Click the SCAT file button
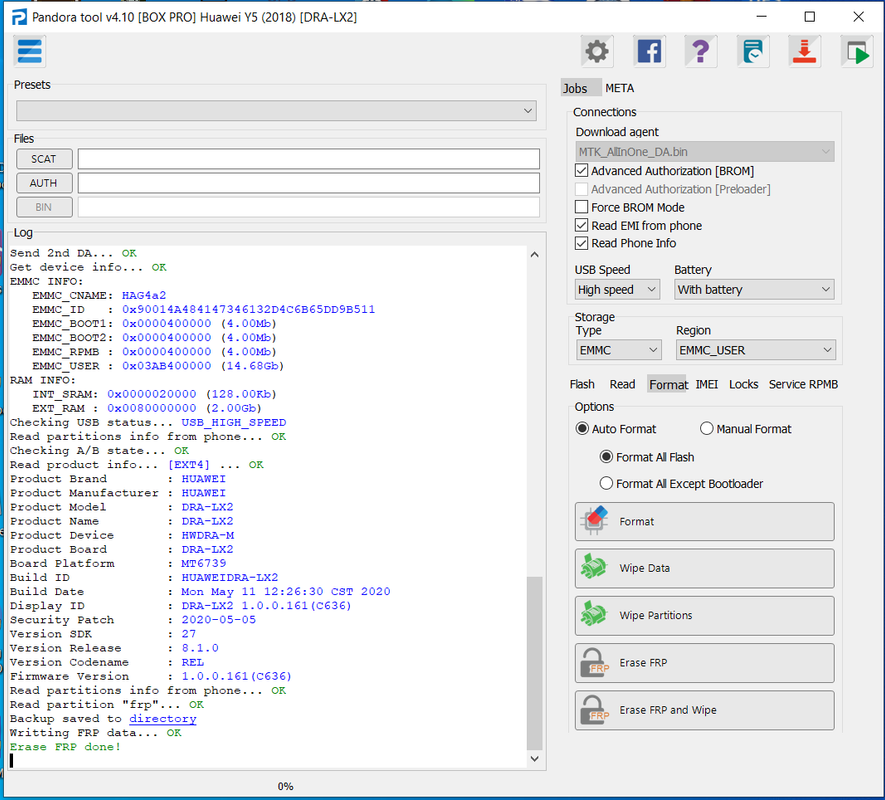 (x=44, y=159)
